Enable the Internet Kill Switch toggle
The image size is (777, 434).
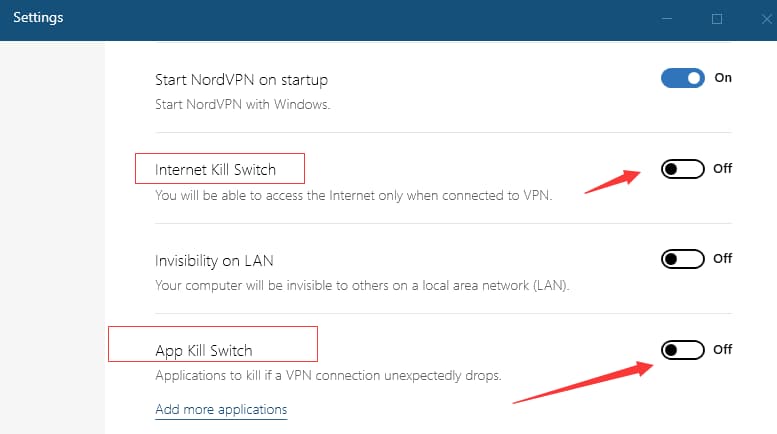[x=683, y=169]
